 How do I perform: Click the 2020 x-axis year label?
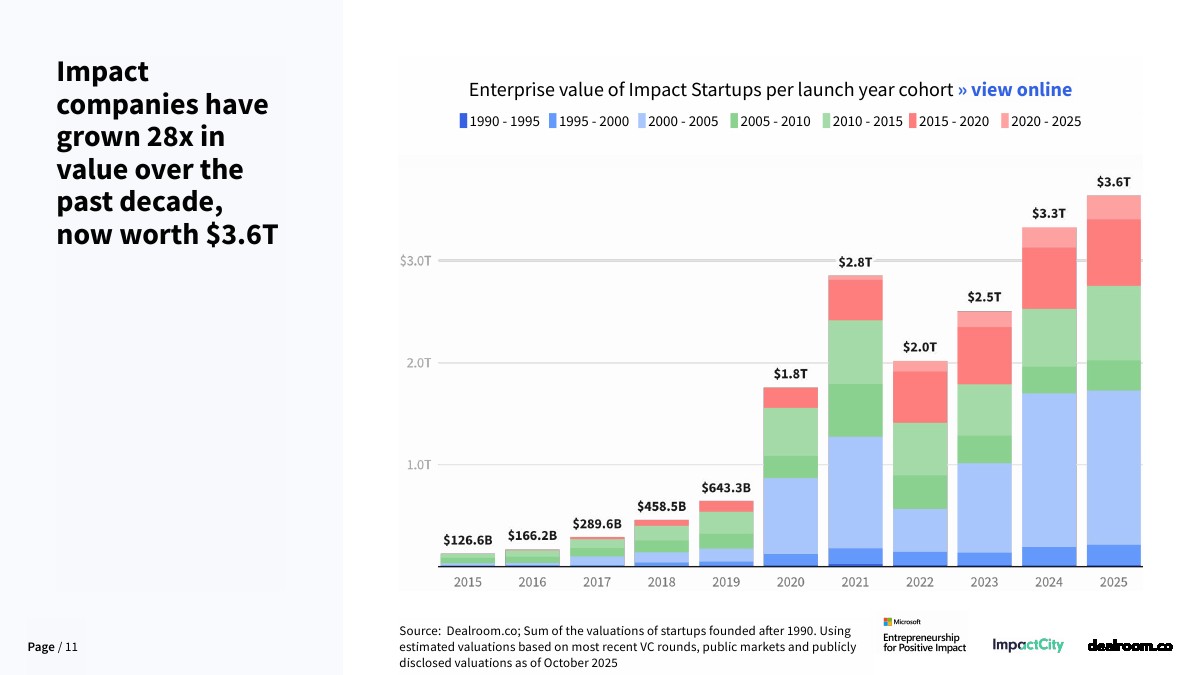pyautogui.click(x=790, y=582)
